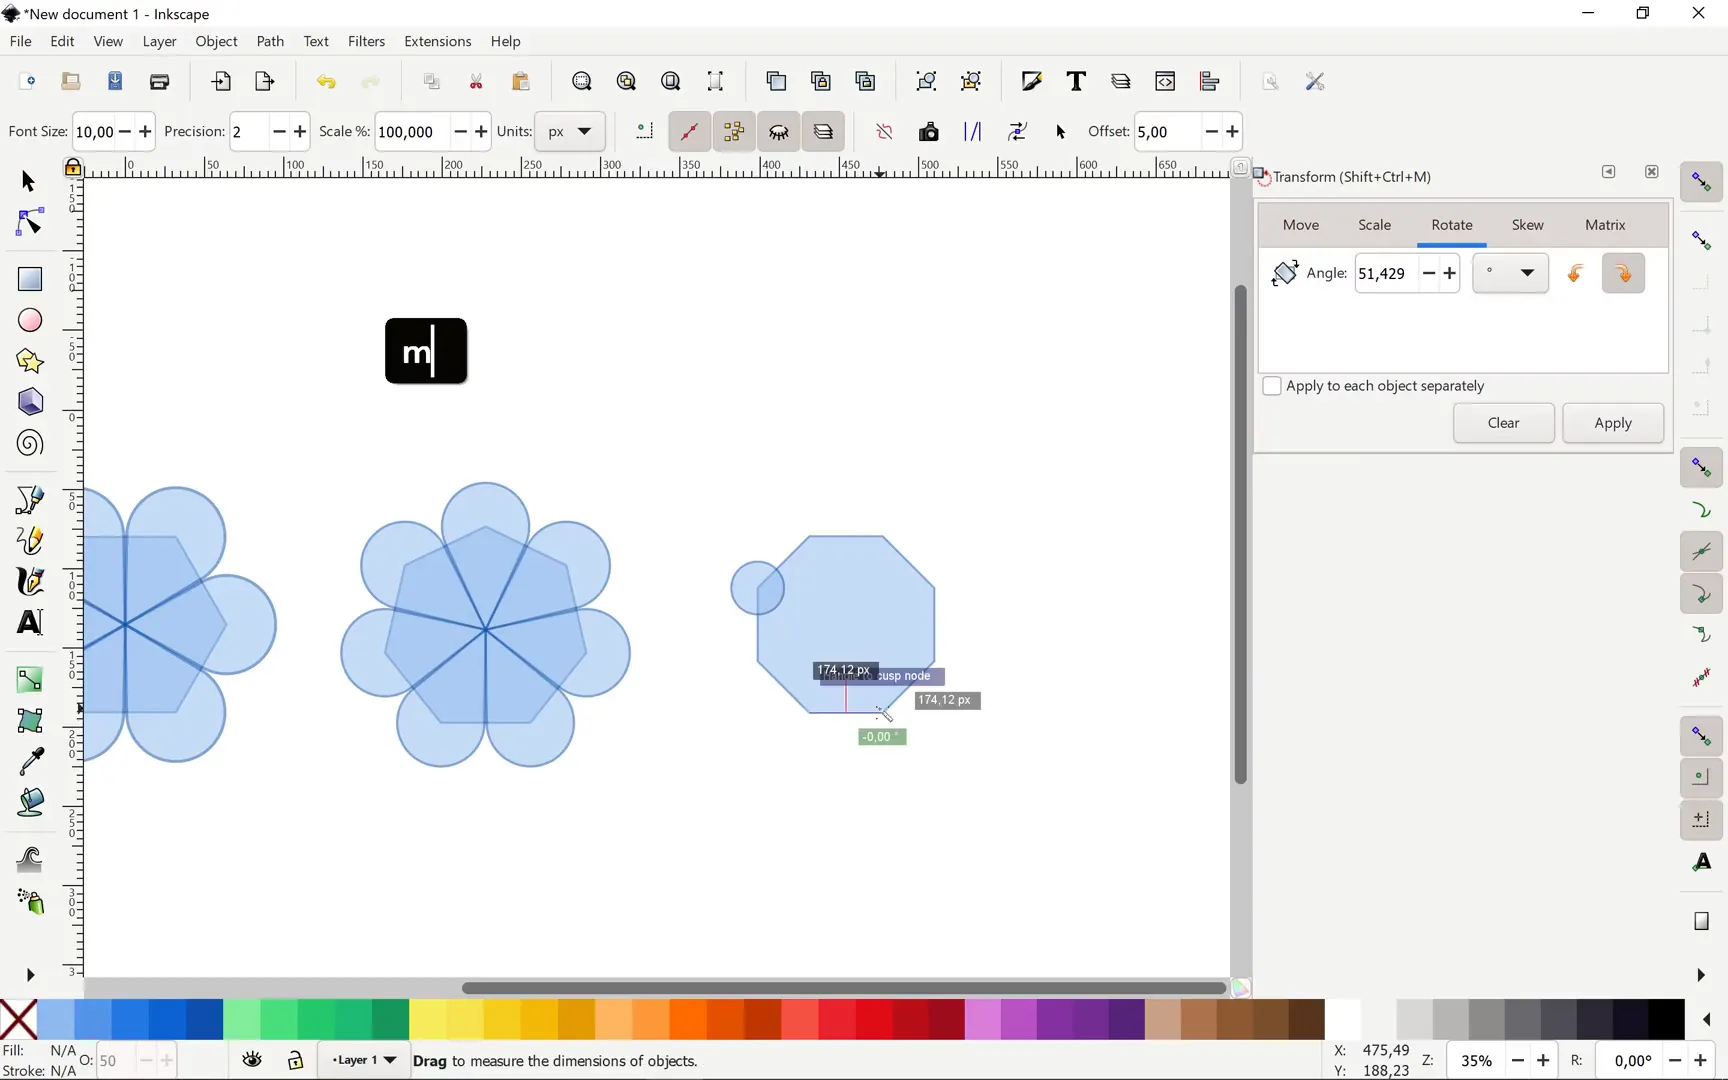Toggle the layer lock in the status bar
1728x1080 pixels.
[295, 1060]
